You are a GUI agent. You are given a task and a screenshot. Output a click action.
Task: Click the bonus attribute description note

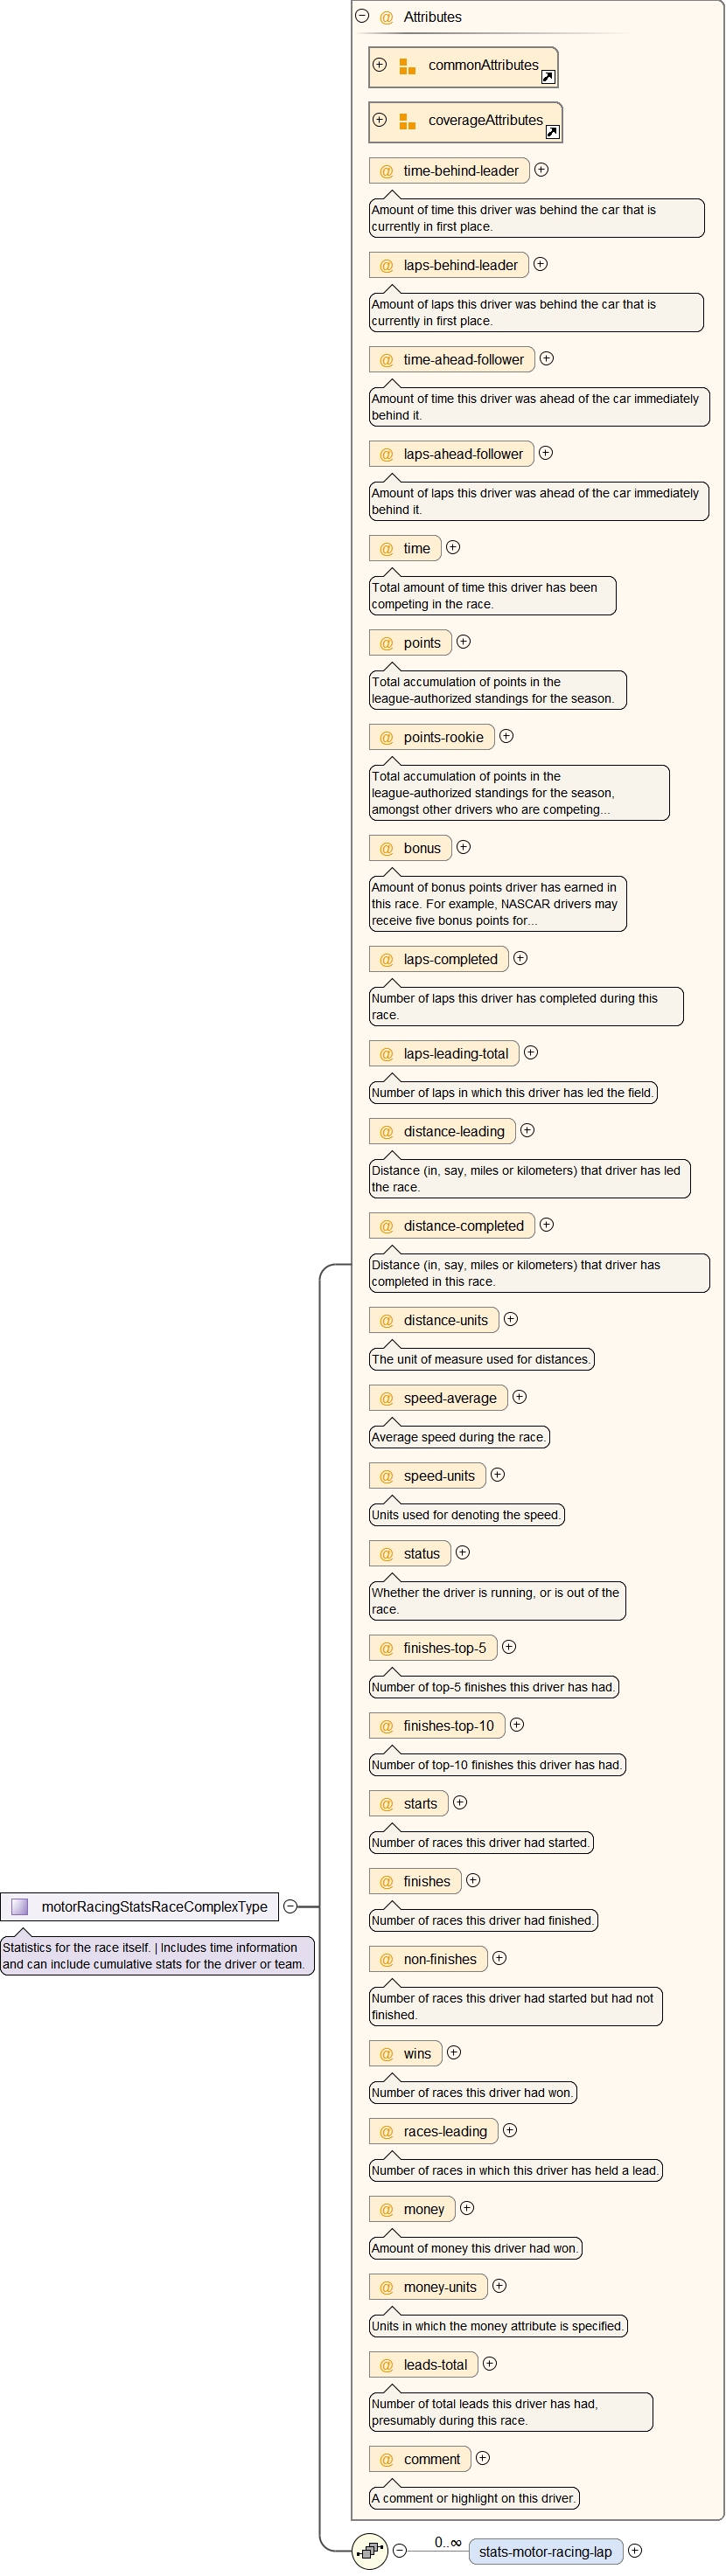tap(497, 904)
